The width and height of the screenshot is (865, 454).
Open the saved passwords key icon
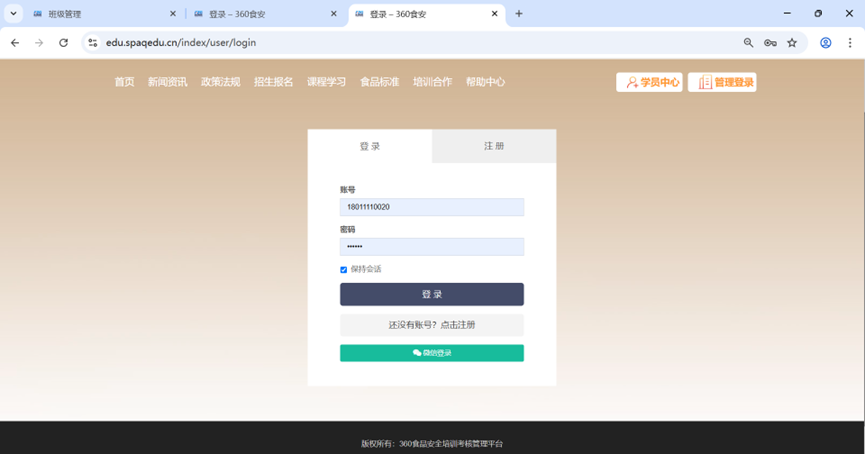coord(770,43)
